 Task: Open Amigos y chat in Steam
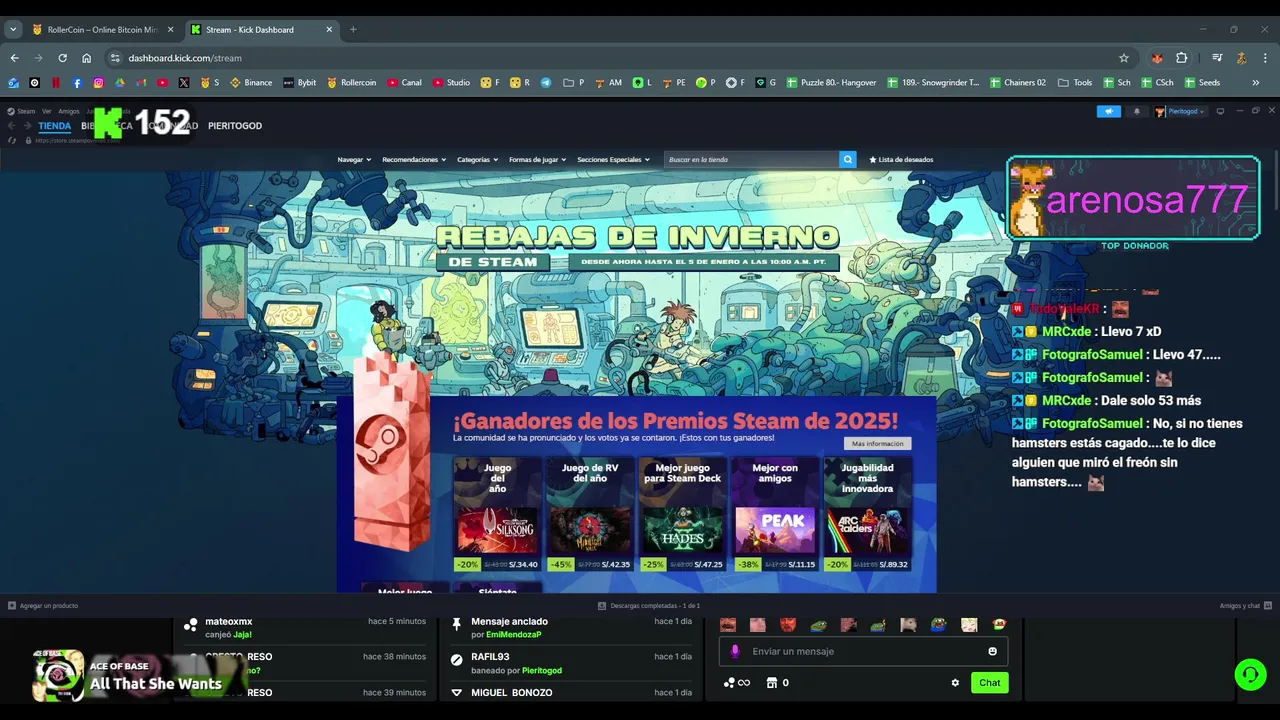pyautogui.click(x=1246, y=605)
